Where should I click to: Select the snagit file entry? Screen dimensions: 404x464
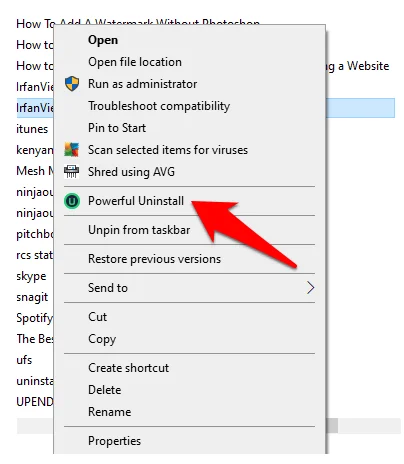tap(32, 297)
